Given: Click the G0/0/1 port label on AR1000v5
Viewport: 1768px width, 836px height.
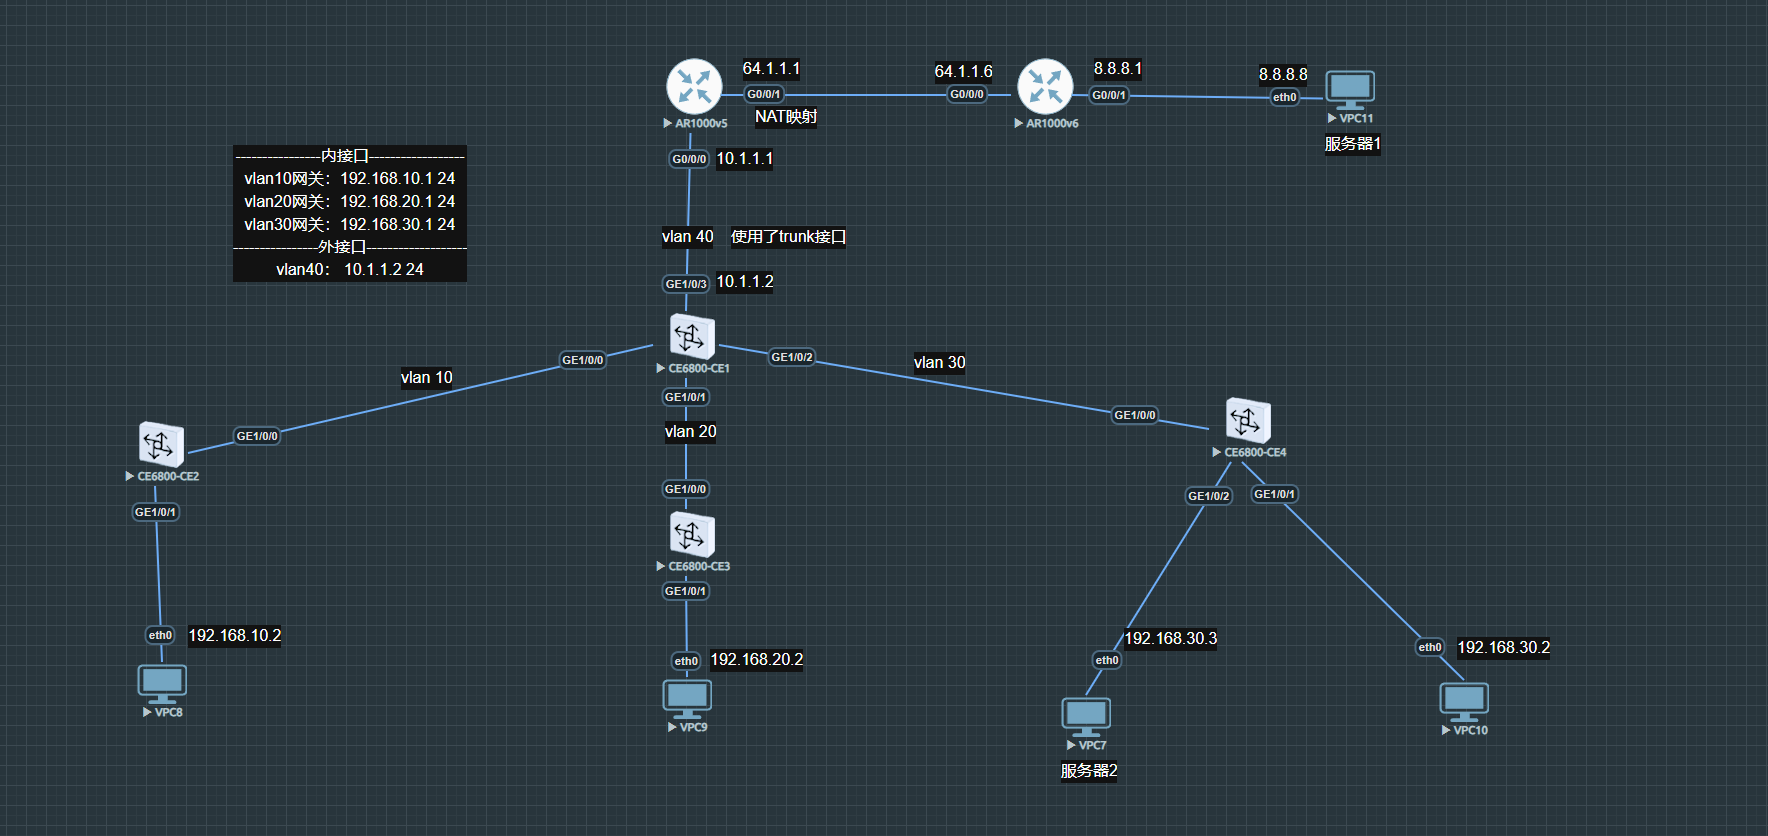Looking at the screenshot, I should pos(764,94).
